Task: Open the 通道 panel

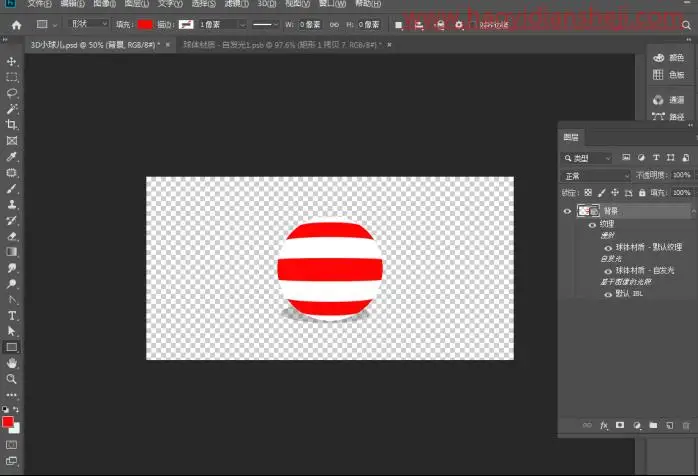Action: 669,100
